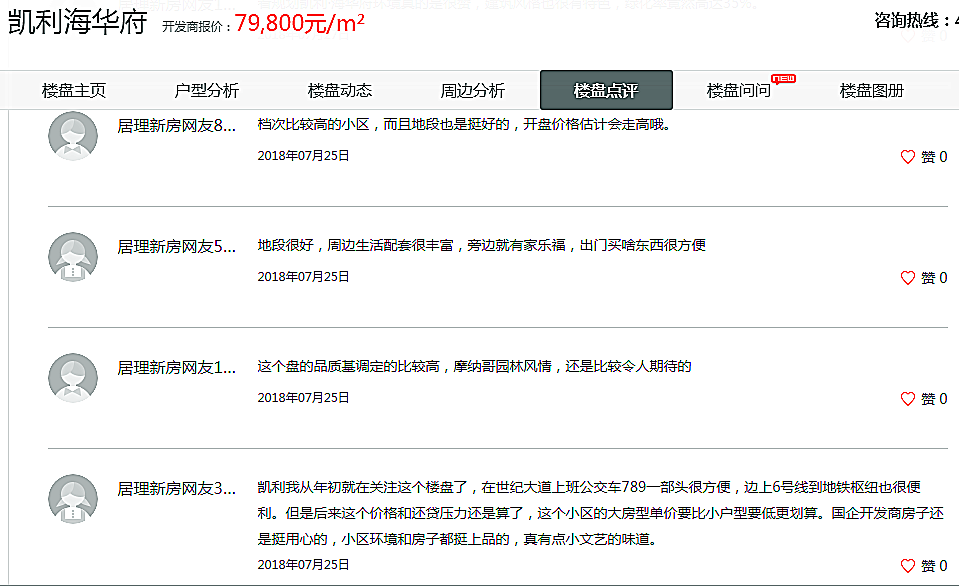Click avatar of user 居理新房网友5...
Viewport: 959px width, 587px height.
[73, 257]
